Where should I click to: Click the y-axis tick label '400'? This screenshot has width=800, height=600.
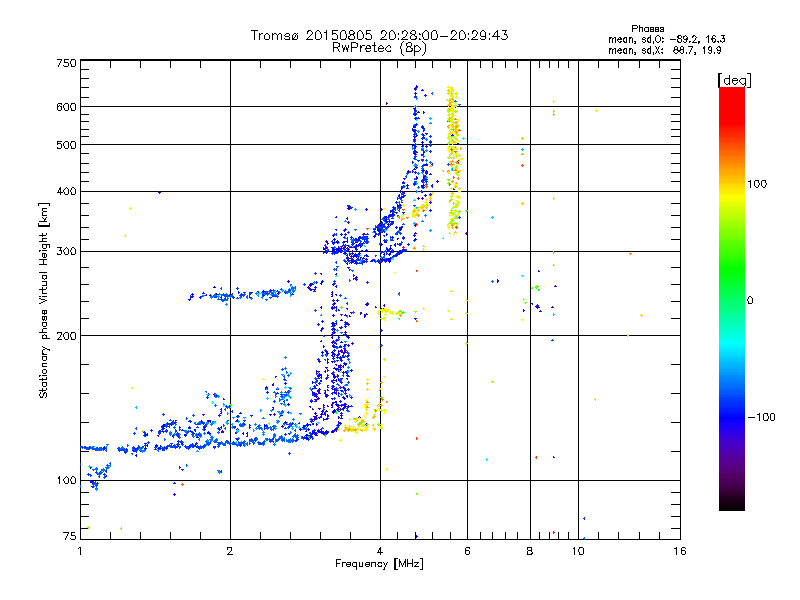[x=66, y=192]
